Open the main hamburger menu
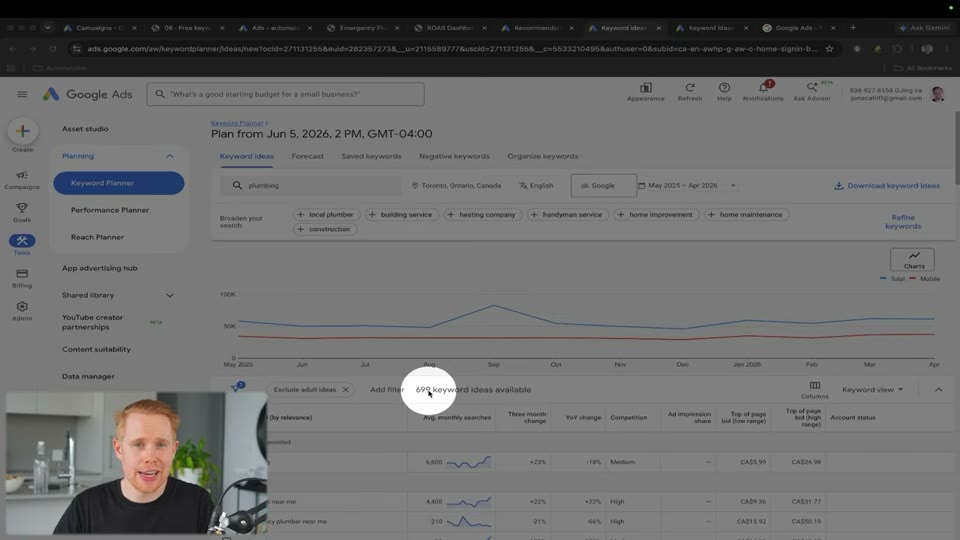The width and height of the screenshot is (960, 540). point(22,94)
